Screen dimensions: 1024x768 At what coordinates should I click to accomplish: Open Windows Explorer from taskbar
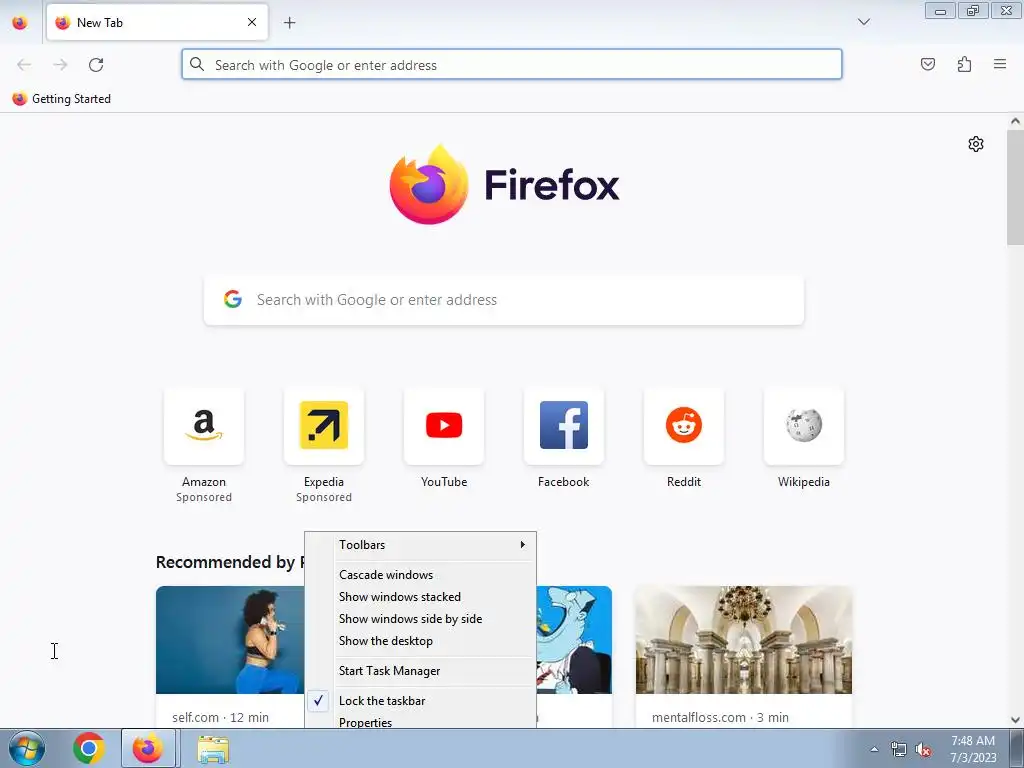click(213, 749)
